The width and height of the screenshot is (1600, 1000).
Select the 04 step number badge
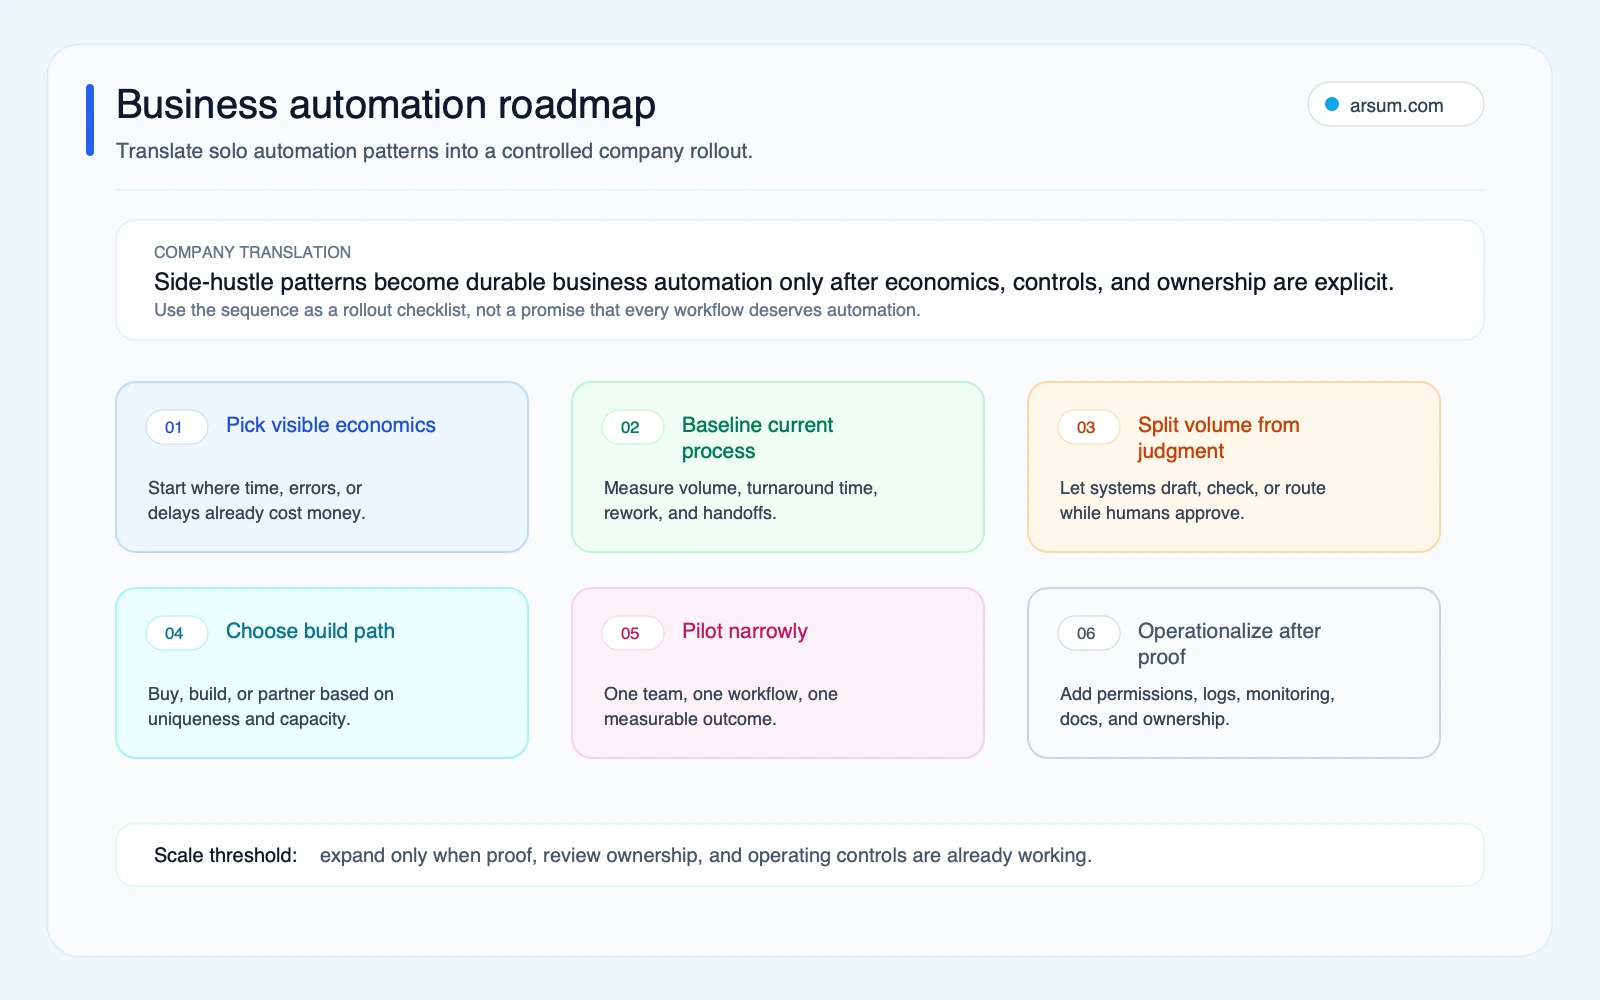pyautogui.click(x=176, y=633)
